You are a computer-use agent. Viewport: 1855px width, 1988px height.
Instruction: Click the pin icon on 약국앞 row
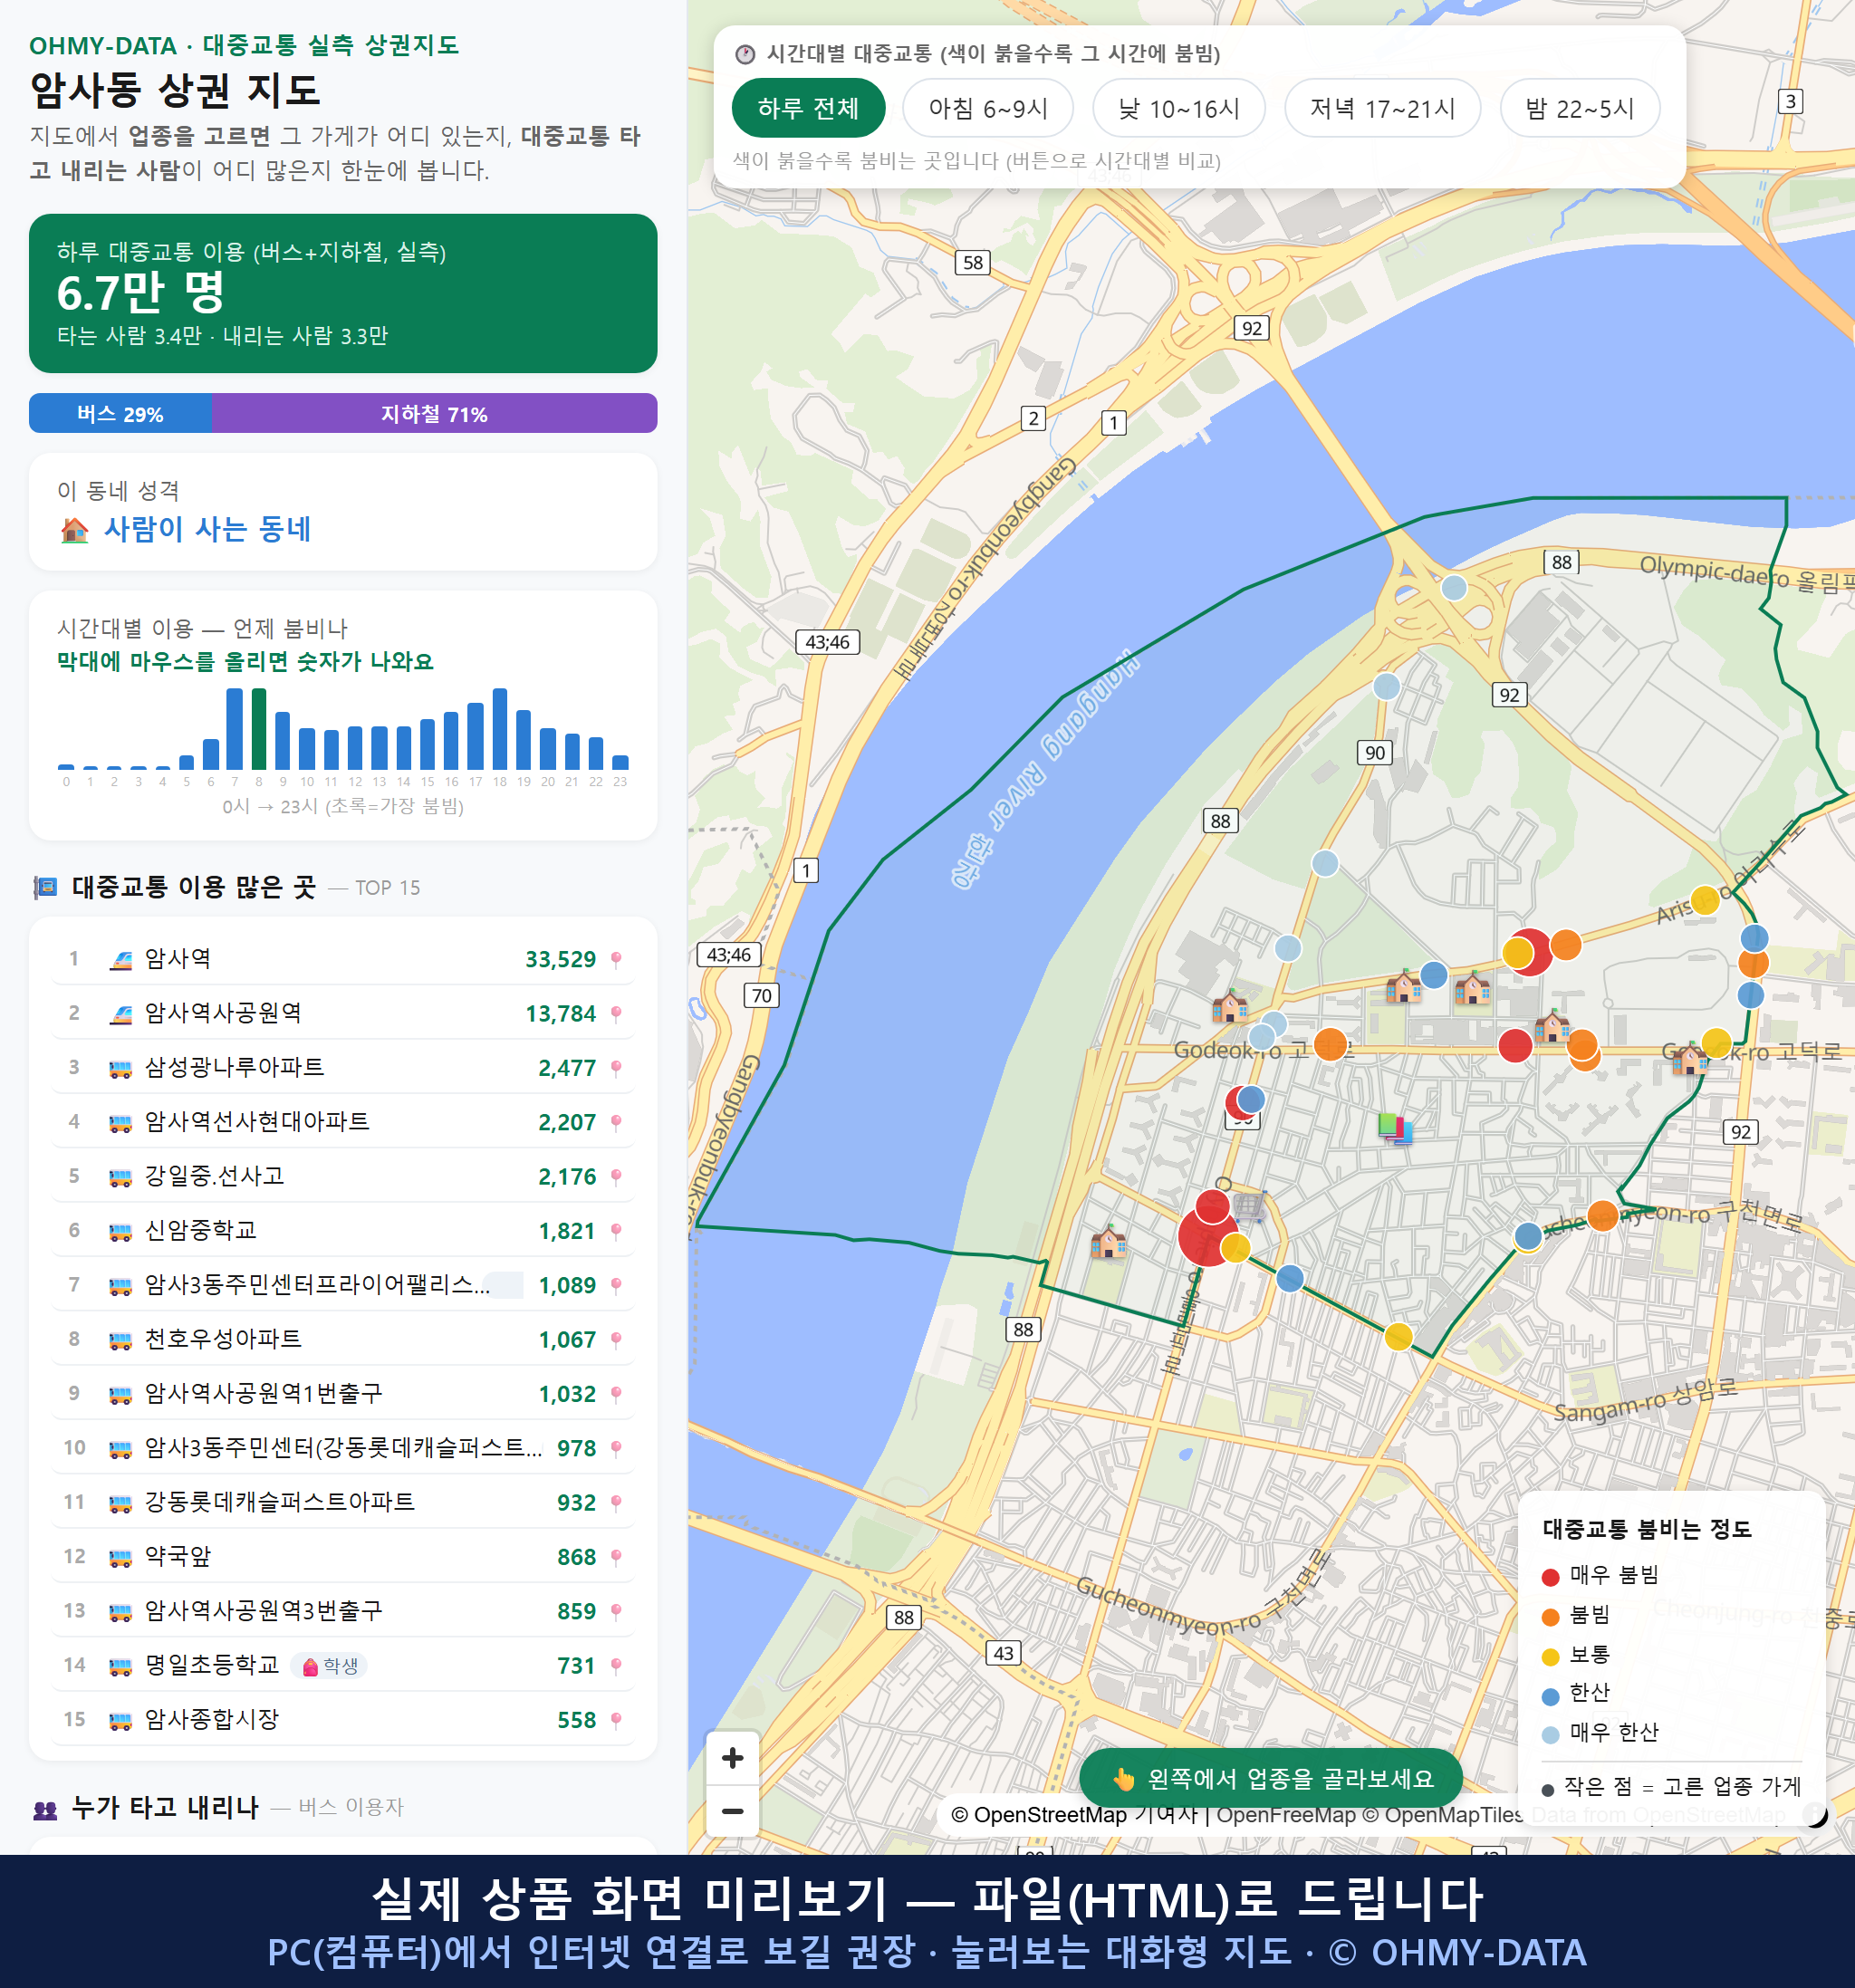point(616,1556)
